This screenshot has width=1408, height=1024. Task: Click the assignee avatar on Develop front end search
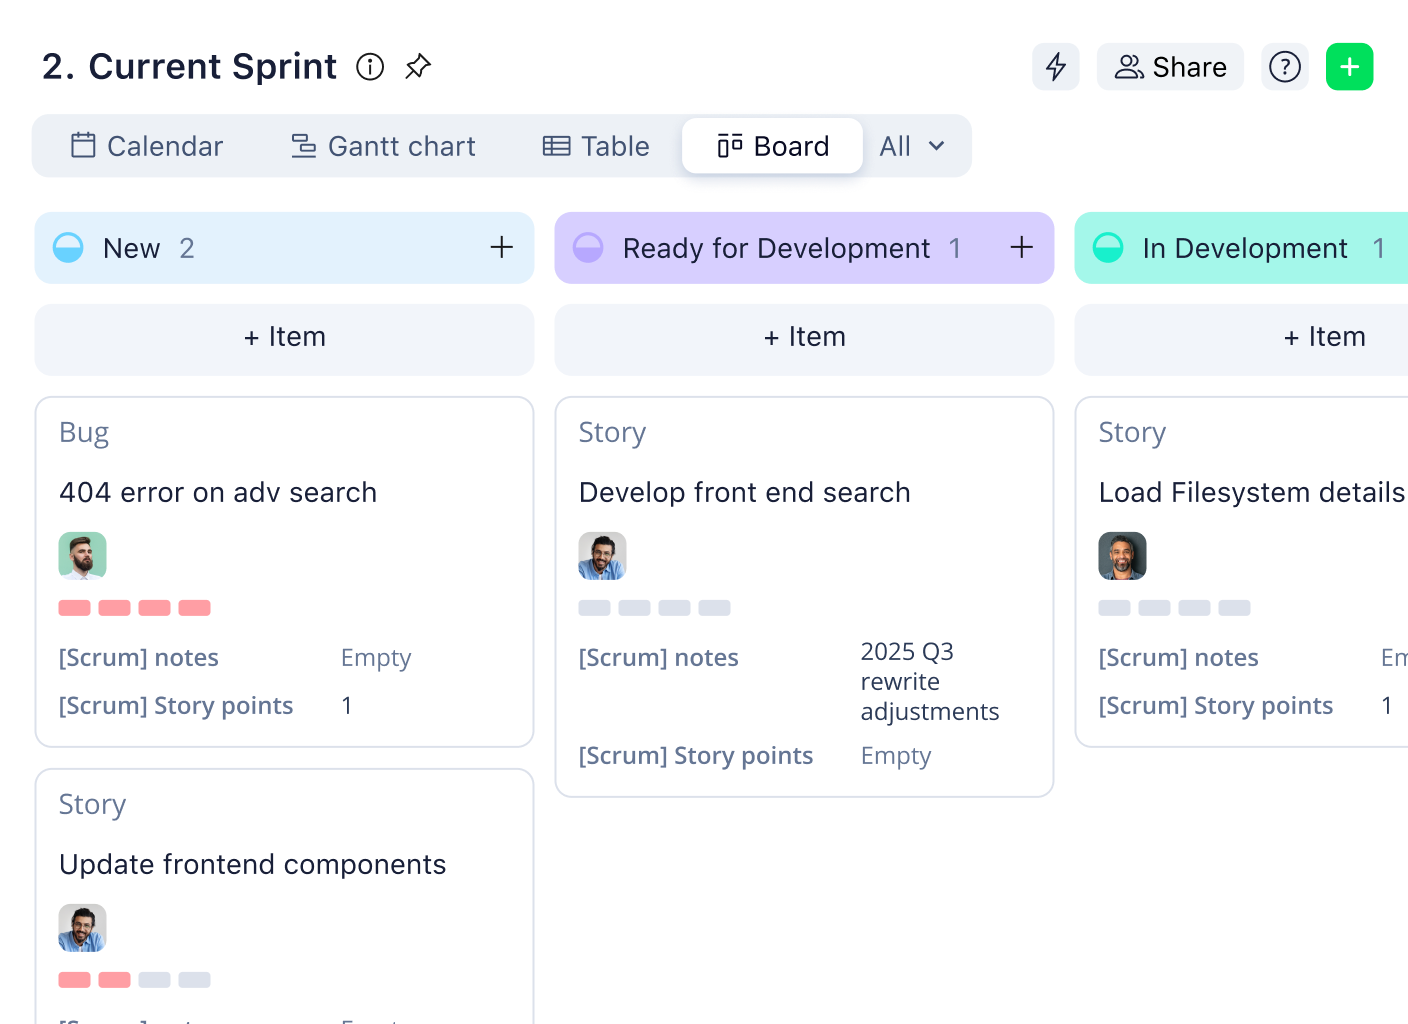point(601,555)
